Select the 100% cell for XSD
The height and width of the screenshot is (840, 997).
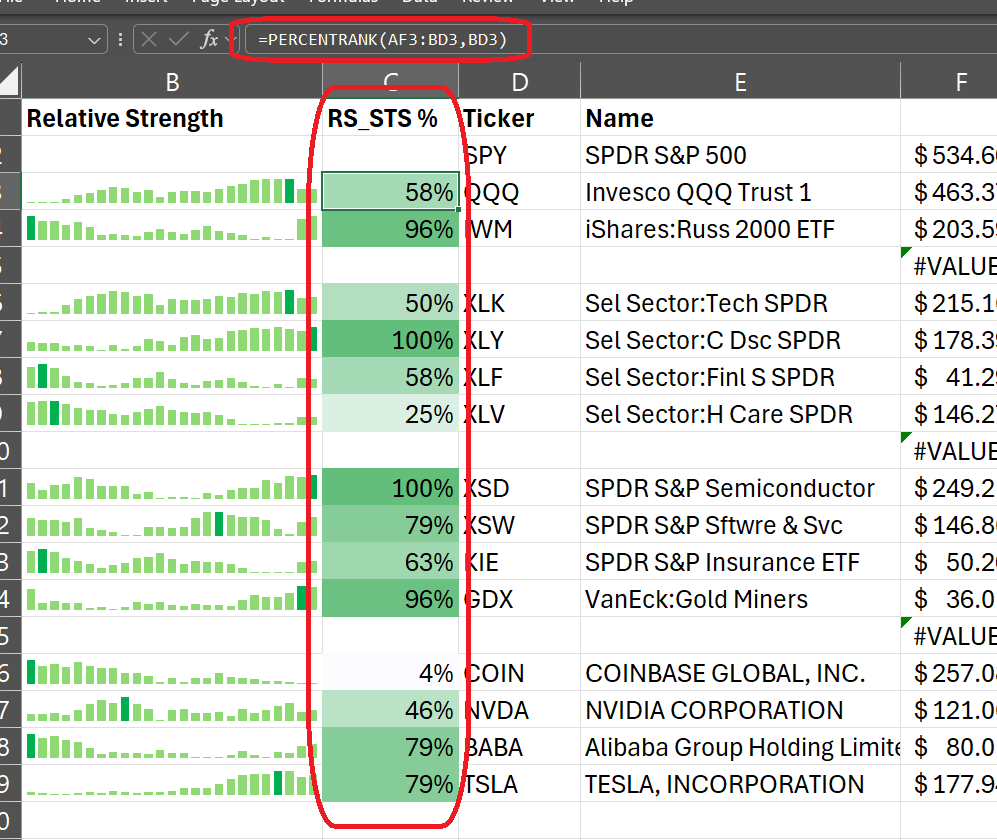pyautogui.click(x=390, y=488)
